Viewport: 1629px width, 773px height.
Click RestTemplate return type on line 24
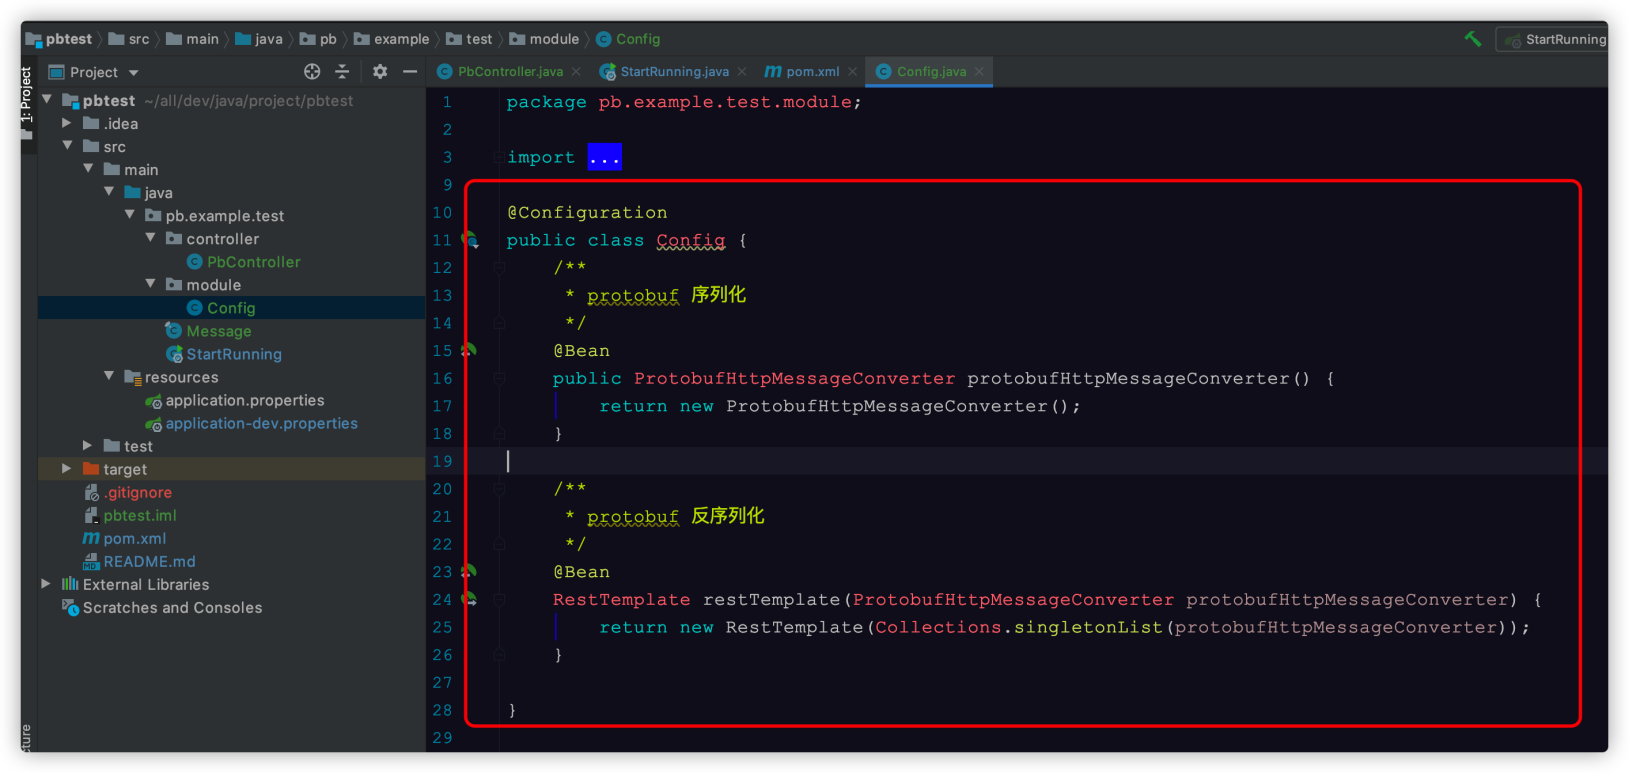tap(622, 599)
